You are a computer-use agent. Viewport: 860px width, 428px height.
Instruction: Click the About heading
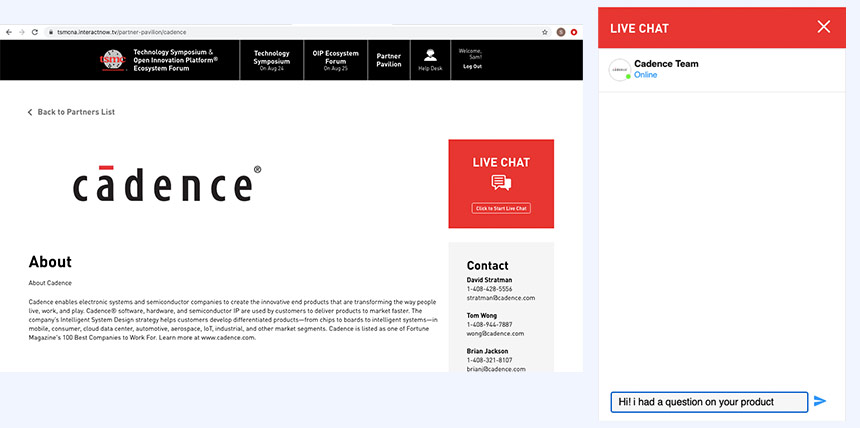click(x=50, y=262)
